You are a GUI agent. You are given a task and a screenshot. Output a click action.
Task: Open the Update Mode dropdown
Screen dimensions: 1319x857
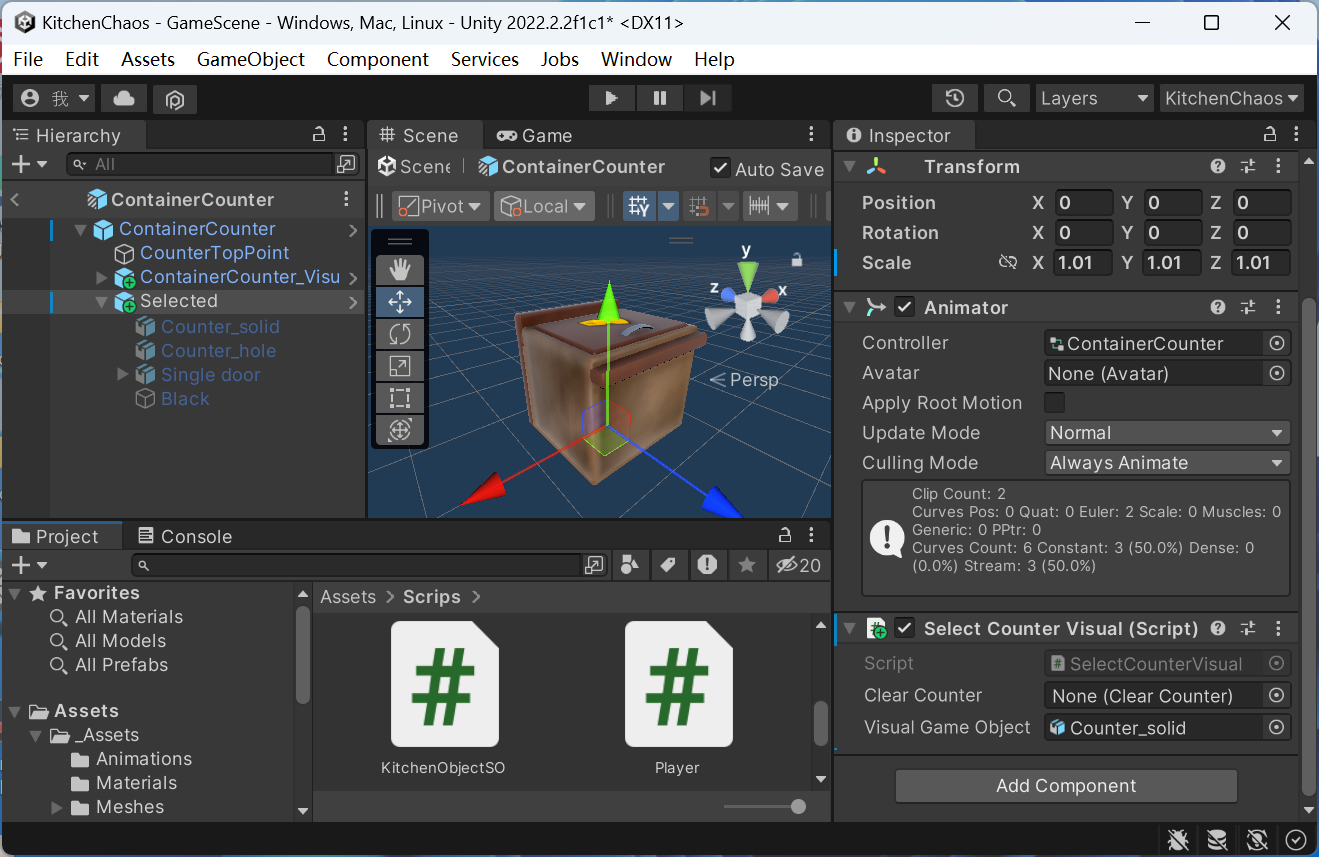(1167, 433)
